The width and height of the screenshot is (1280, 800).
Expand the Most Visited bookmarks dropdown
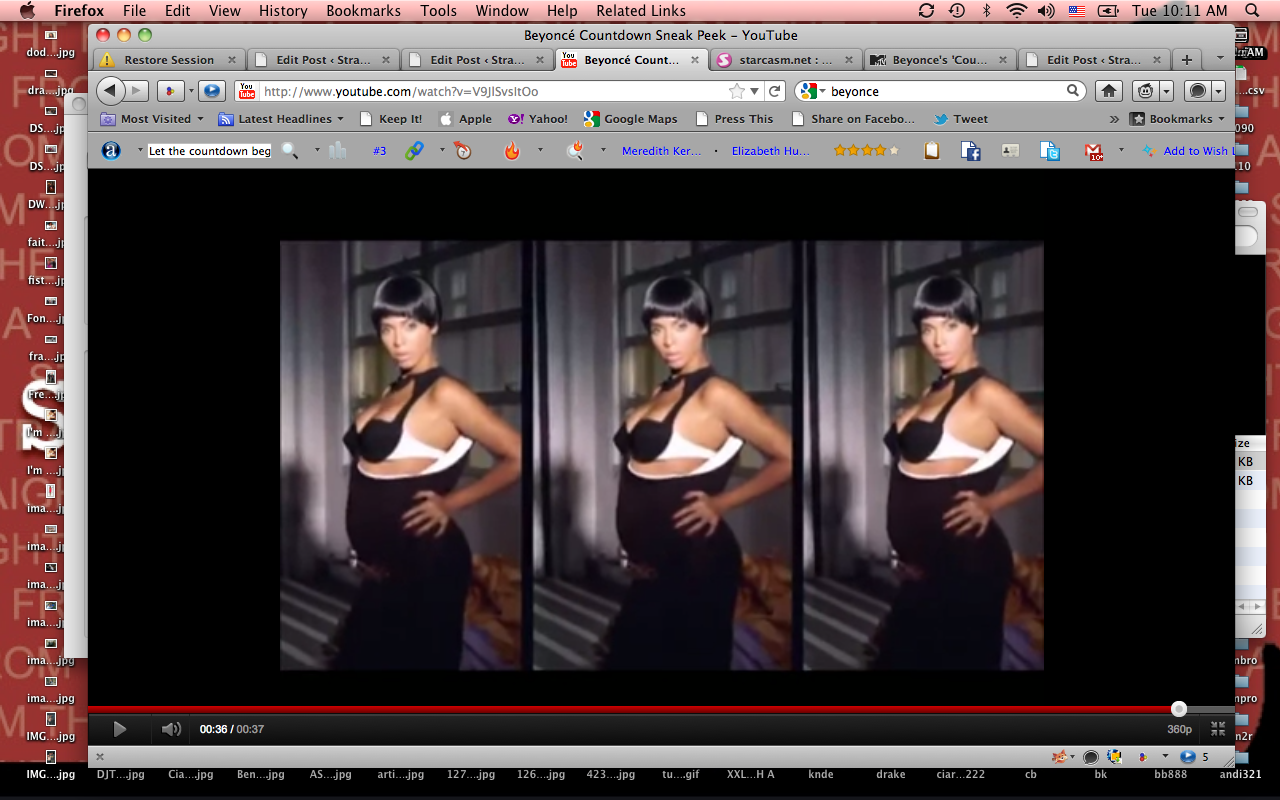[x=154, y=119]
